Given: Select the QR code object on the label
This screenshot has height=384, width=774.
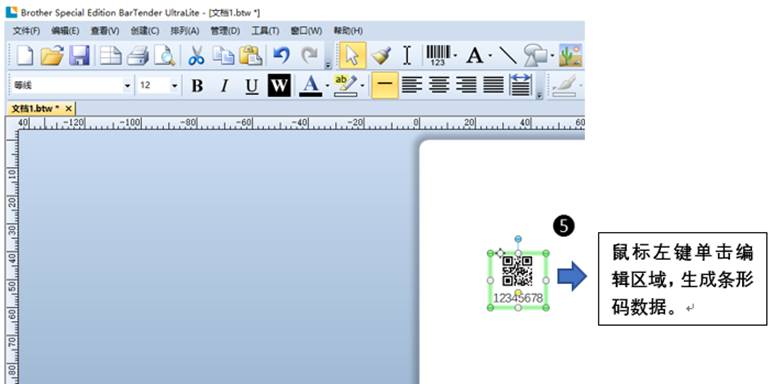Looking at the screenshot, I should 517,271.
